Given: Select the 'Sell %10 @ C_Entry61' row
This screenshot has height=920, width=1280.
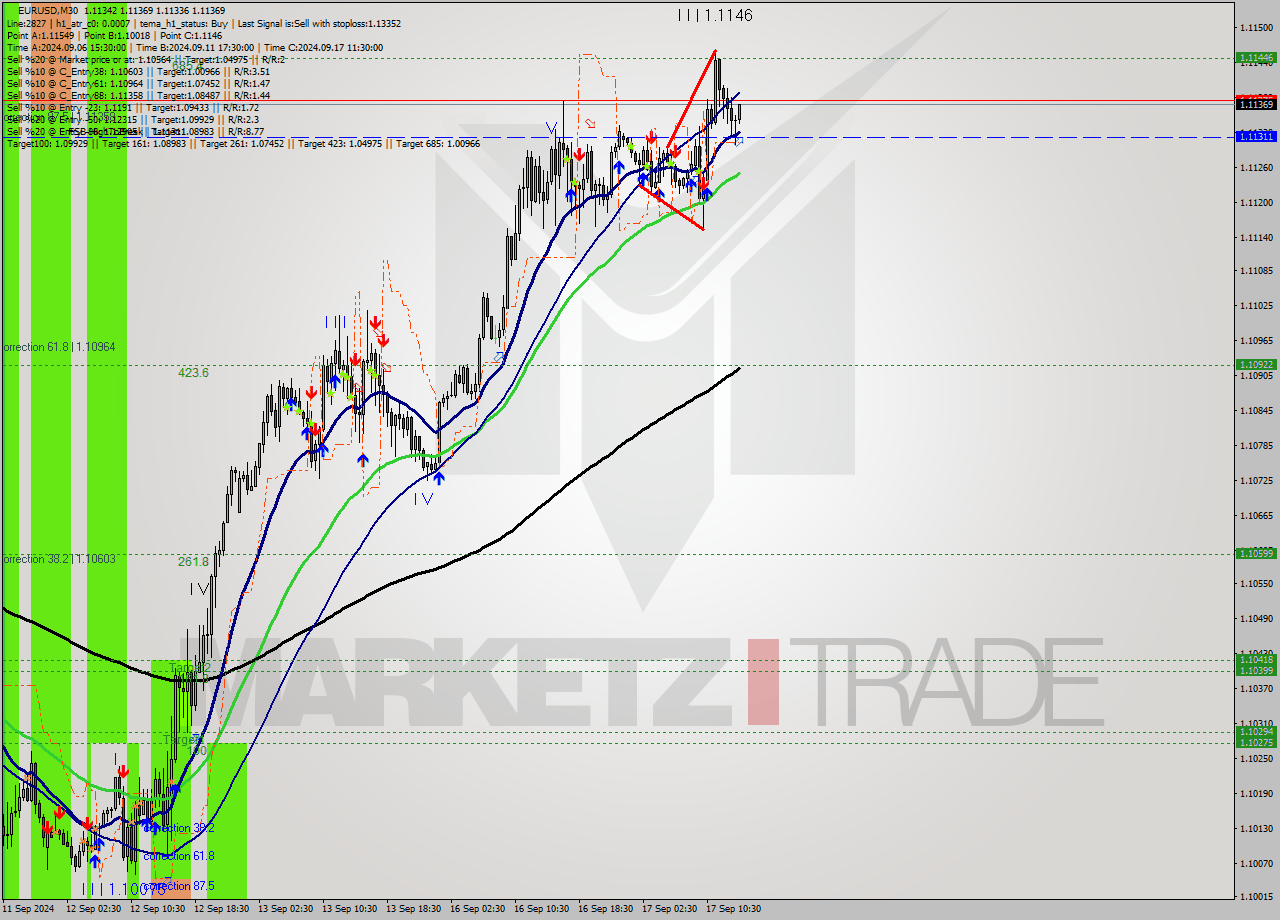Looking at the screenshot, I should 138,83.
